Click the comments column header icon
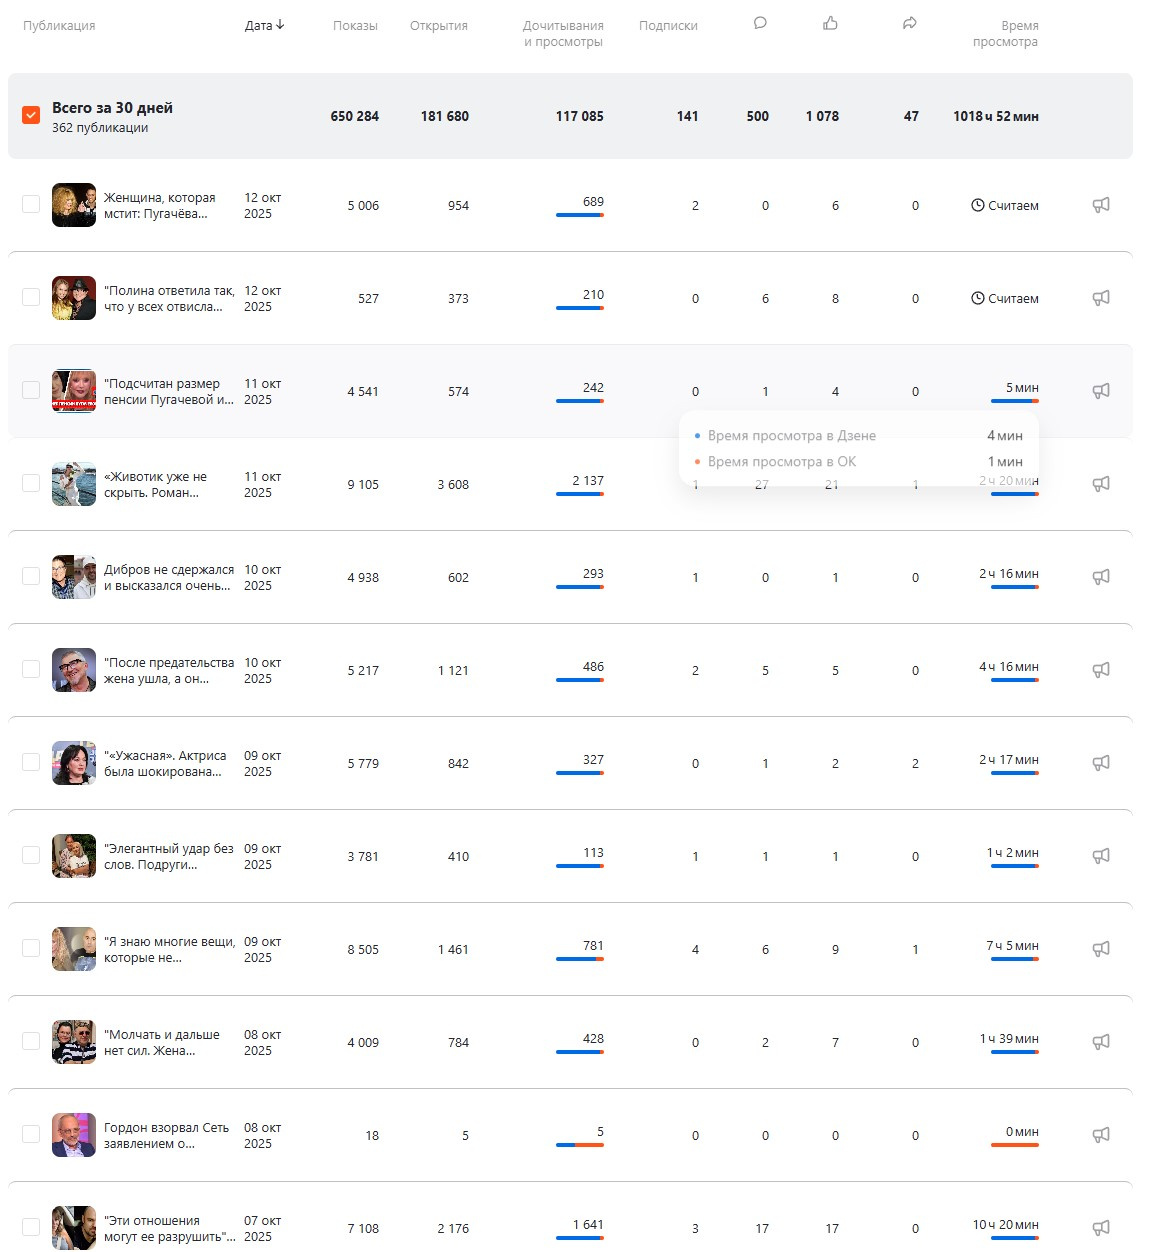This screenshot has width=1151, height=1252. 760,23
